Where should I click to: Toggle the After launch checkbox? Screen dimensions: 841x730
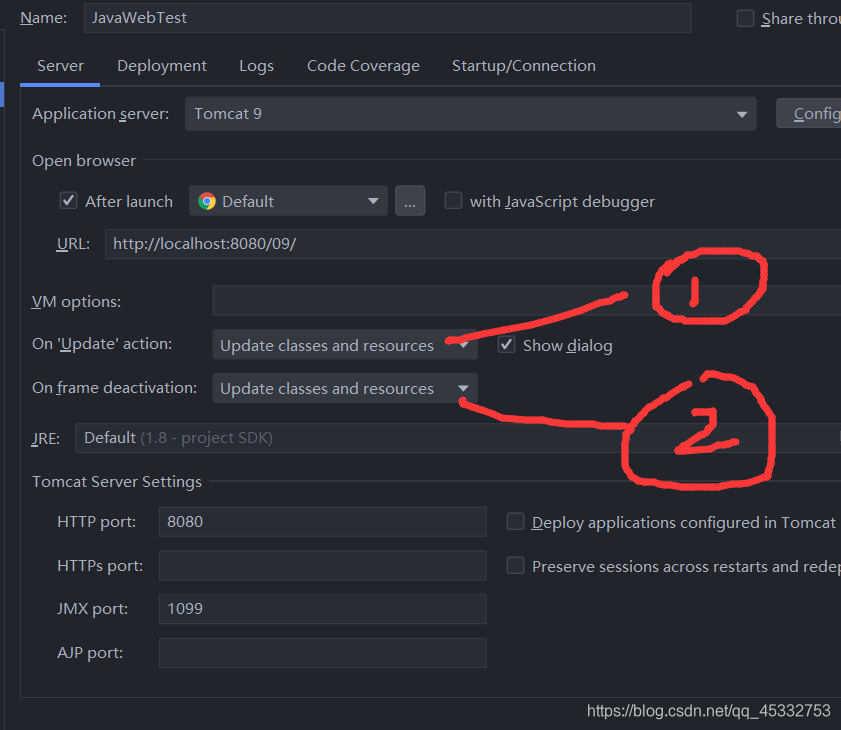coord(68,201)
